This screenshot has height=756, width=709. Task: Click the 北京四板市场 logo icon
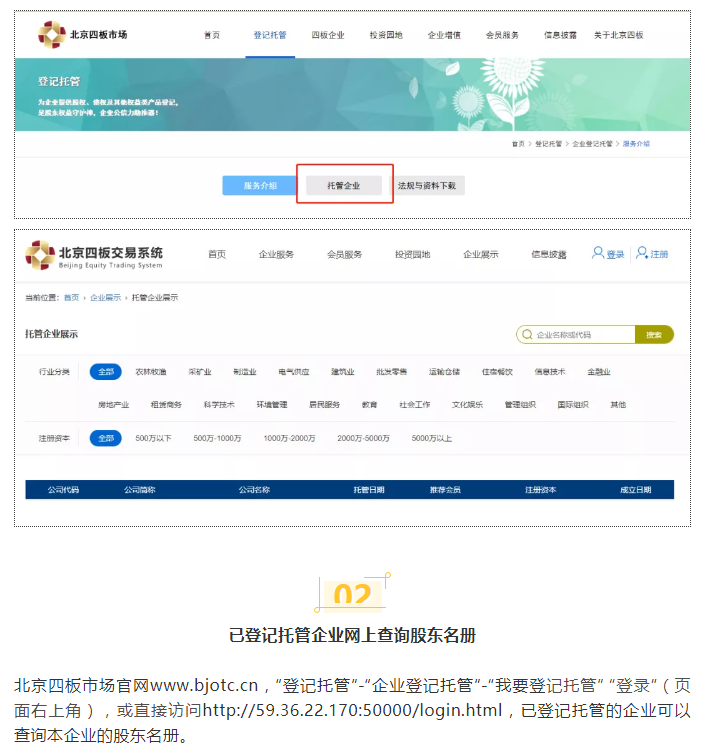[x=52, y=35]
